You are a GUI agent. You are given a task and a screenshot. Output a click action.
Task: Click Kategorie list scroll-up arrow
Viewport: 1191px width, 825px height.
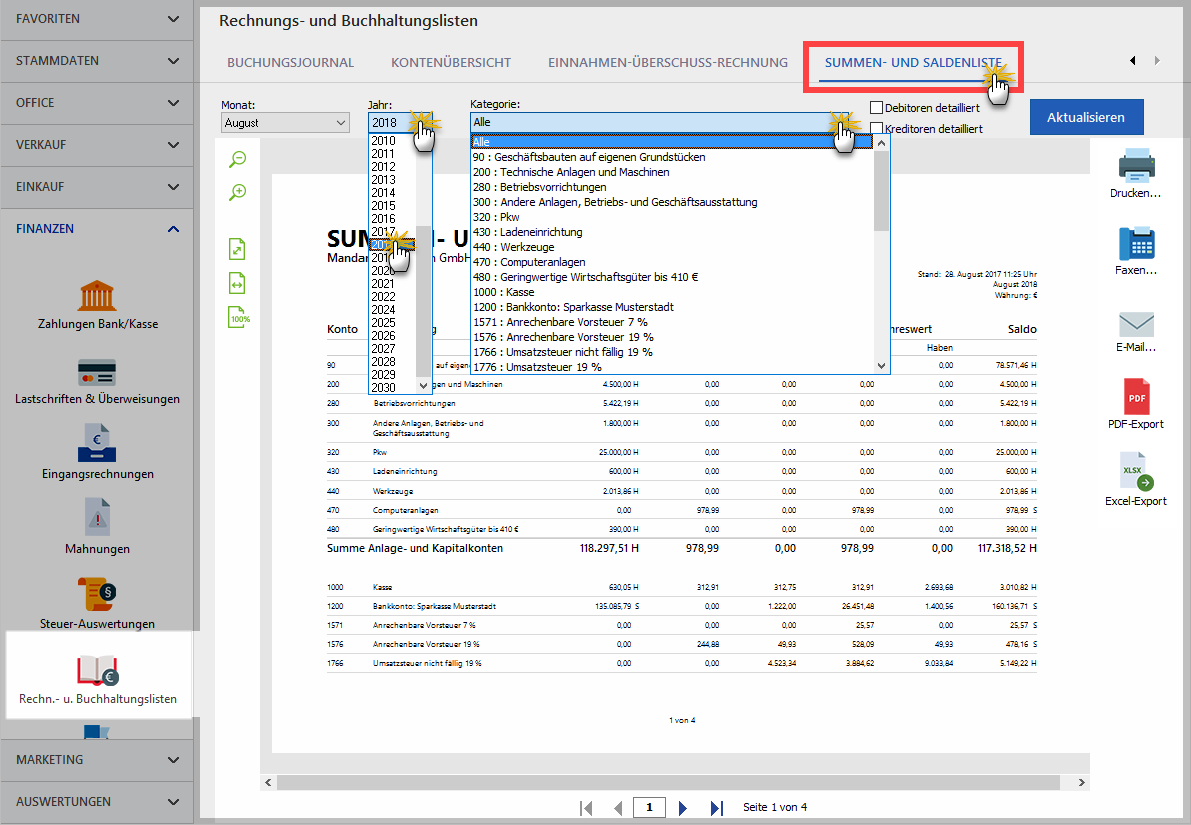(x=881, y=143)
